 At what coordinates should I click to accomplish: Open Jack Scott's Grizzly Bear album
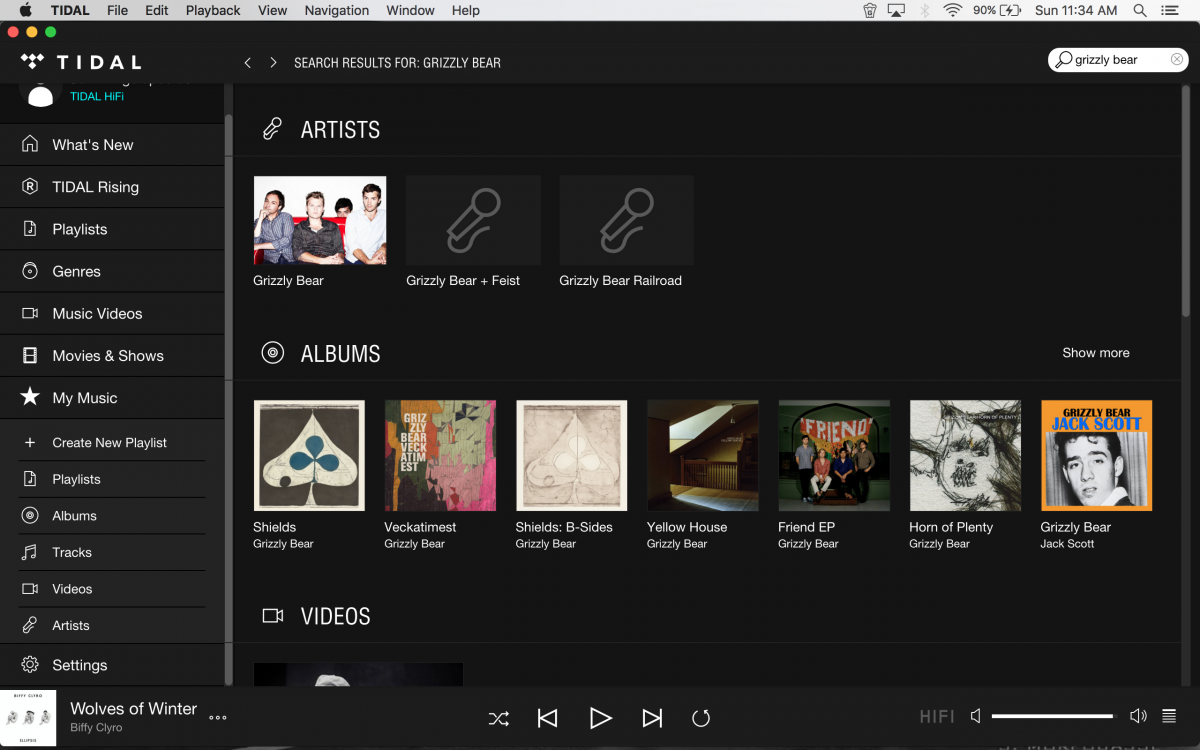click(1096, 456)
